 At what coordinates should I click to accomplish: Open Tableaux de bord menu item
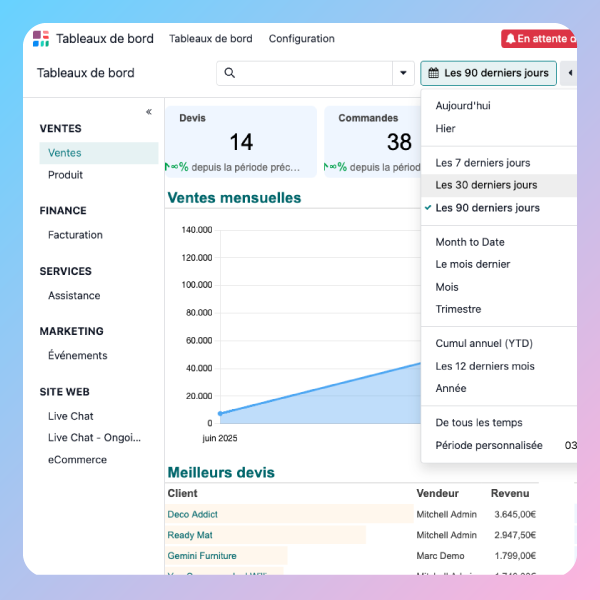point(210,39)
